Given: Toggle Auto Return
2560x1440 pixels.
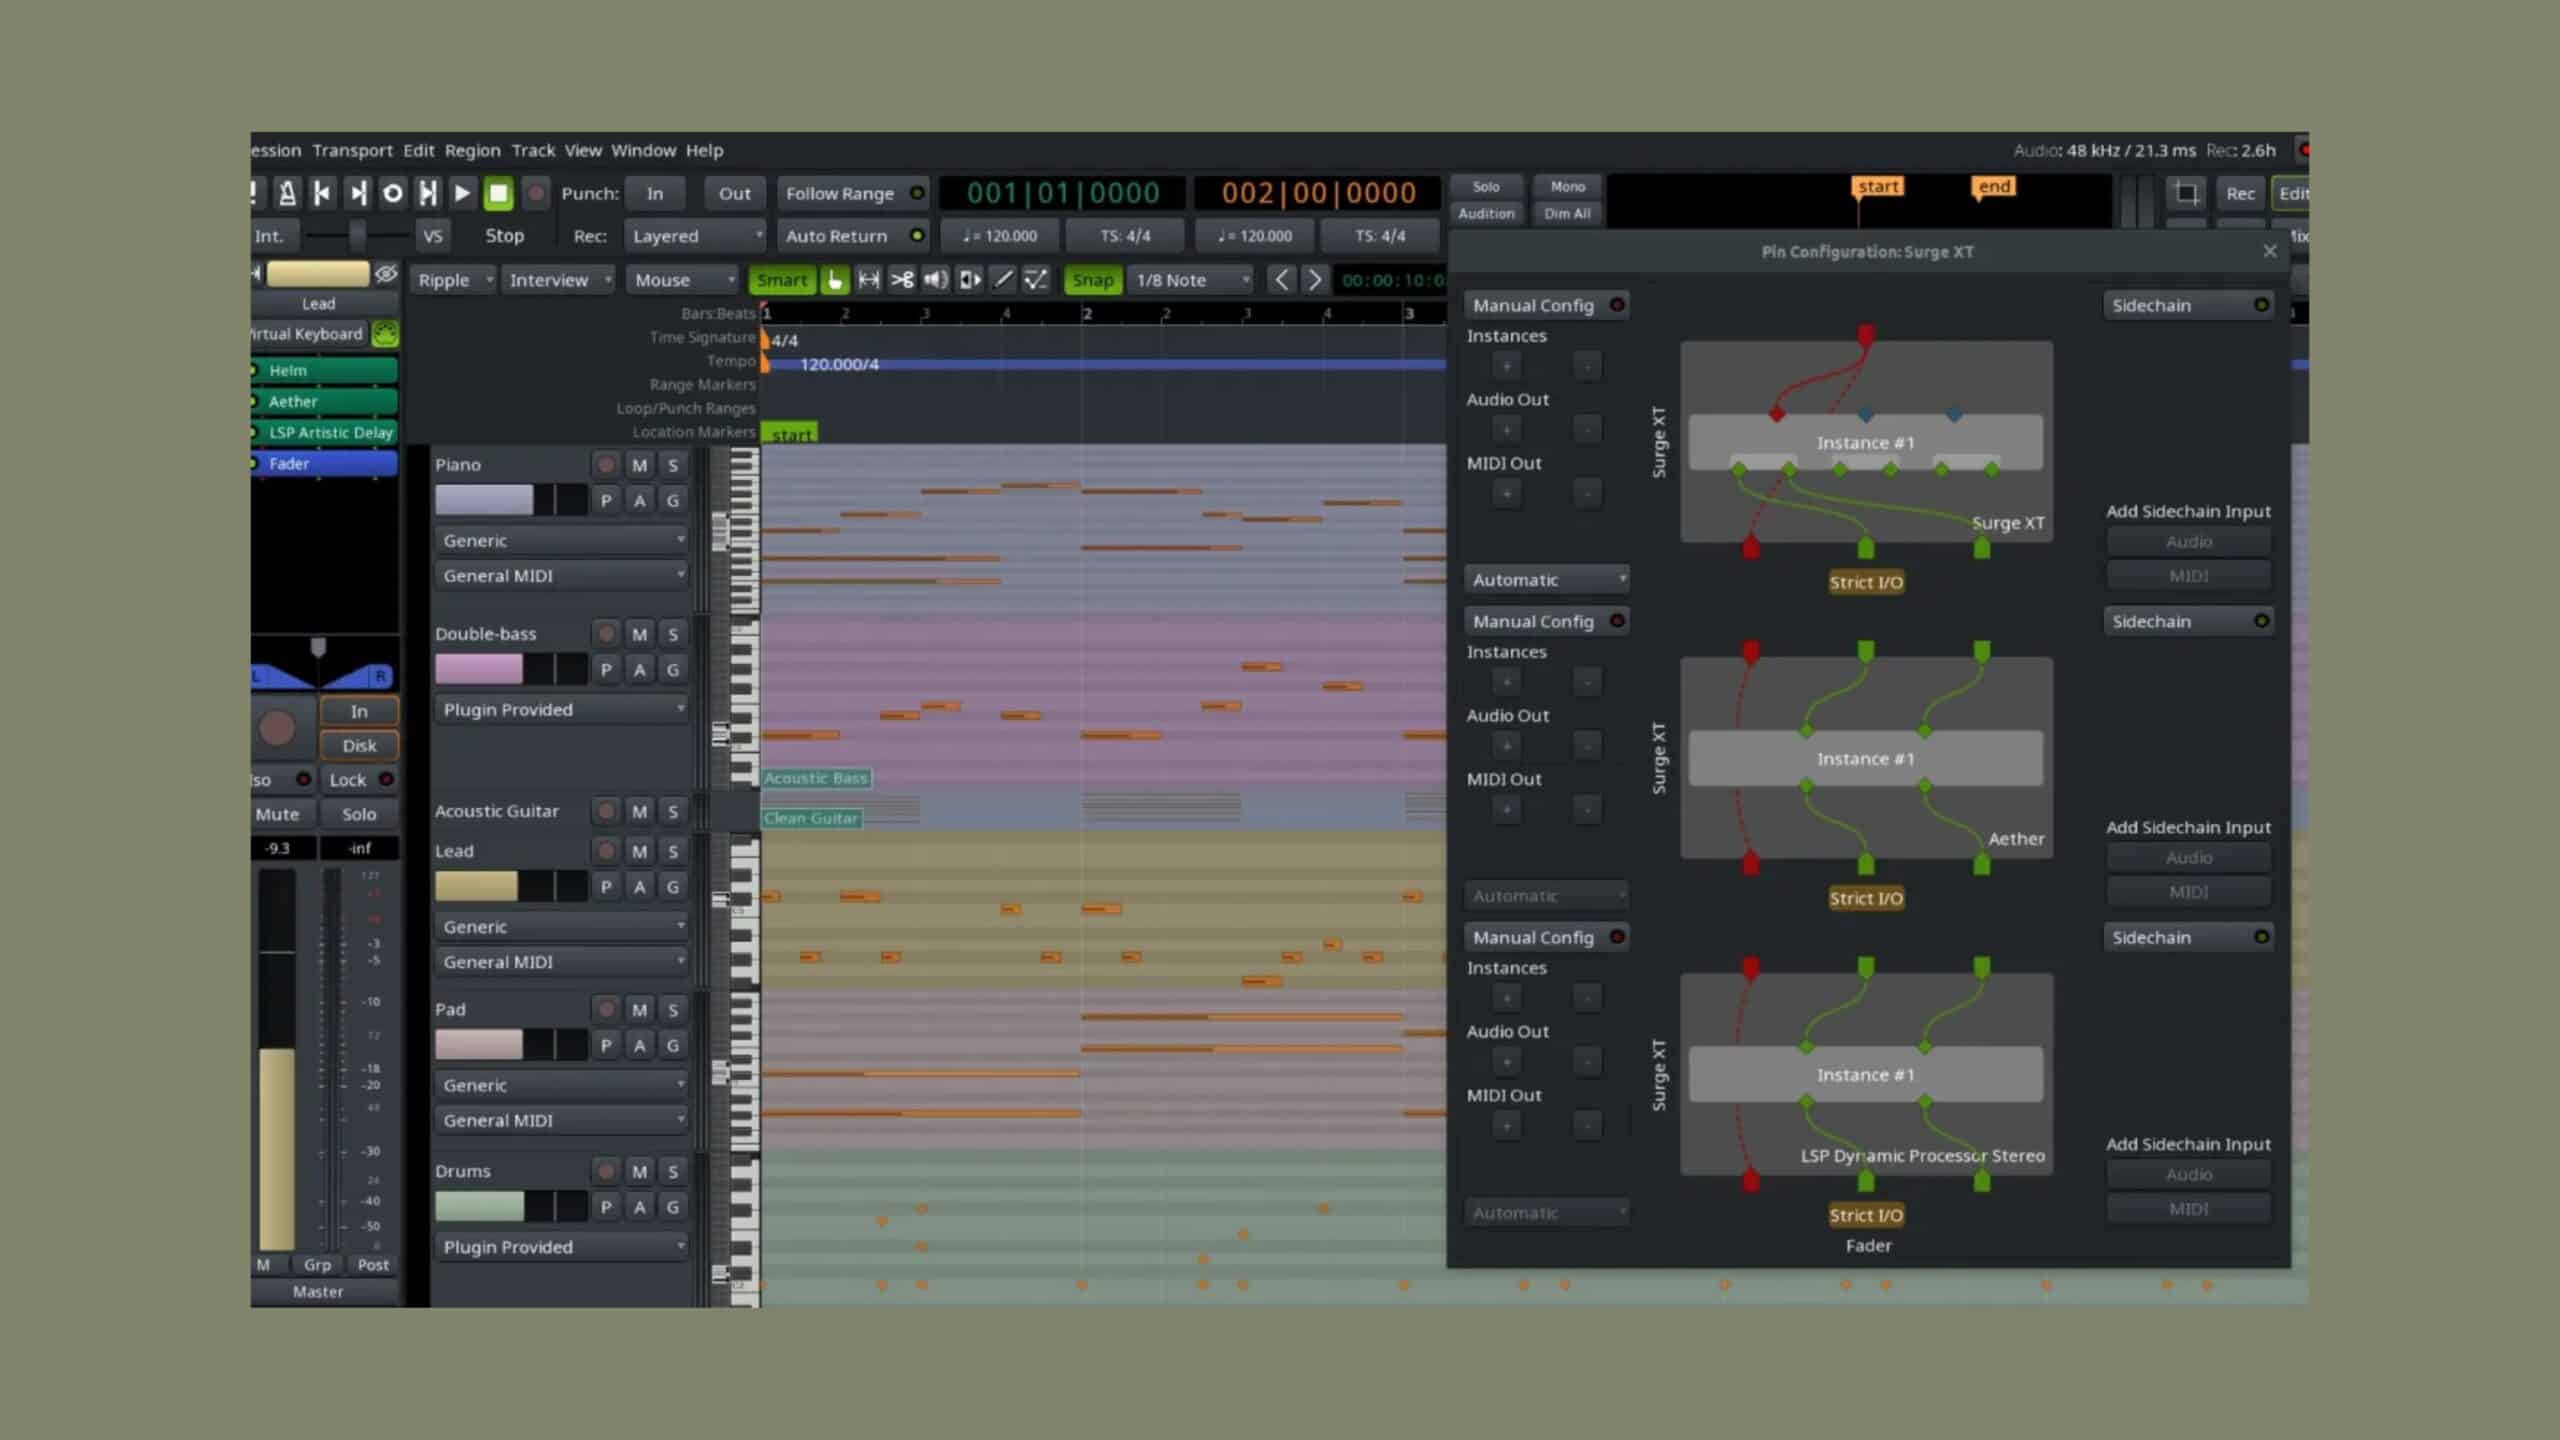Looking at the screenshot, I should 853,236.
